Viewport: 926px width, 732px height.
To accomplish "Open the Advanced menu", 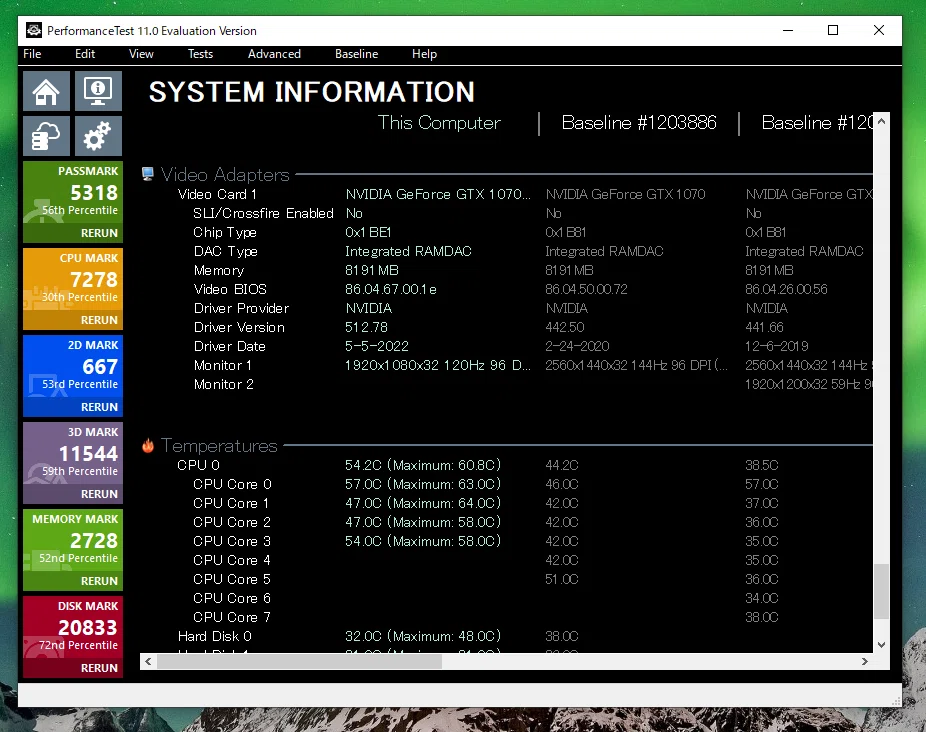I will pyautogui.click(x=274, y=54).
